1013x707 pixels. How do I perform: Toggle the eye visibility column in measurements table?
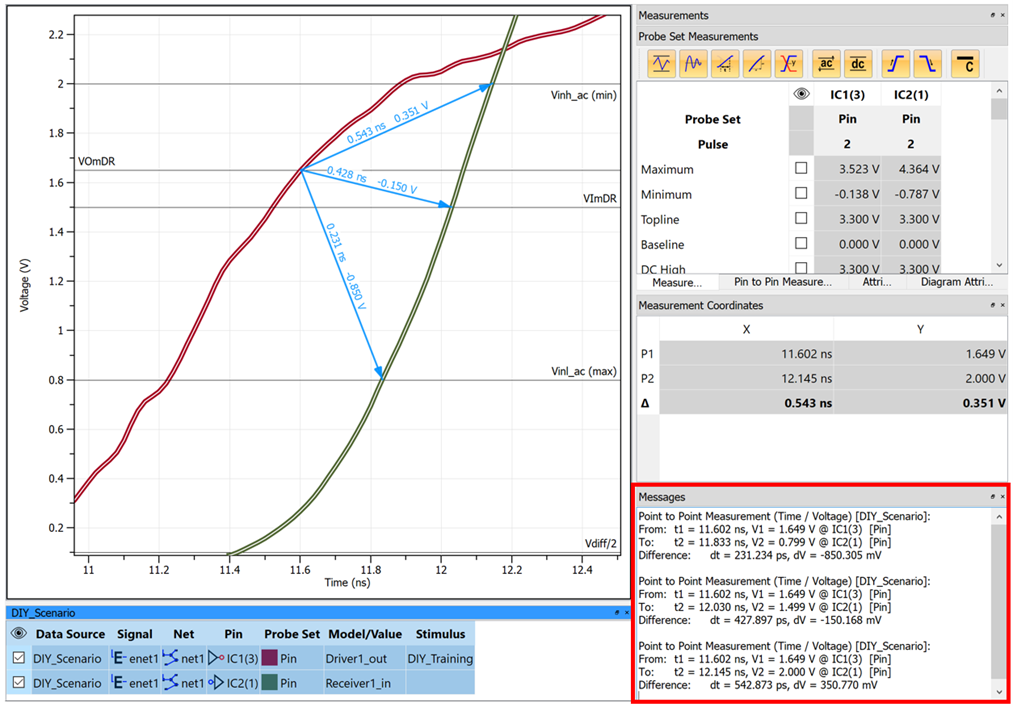coord(801,94)
